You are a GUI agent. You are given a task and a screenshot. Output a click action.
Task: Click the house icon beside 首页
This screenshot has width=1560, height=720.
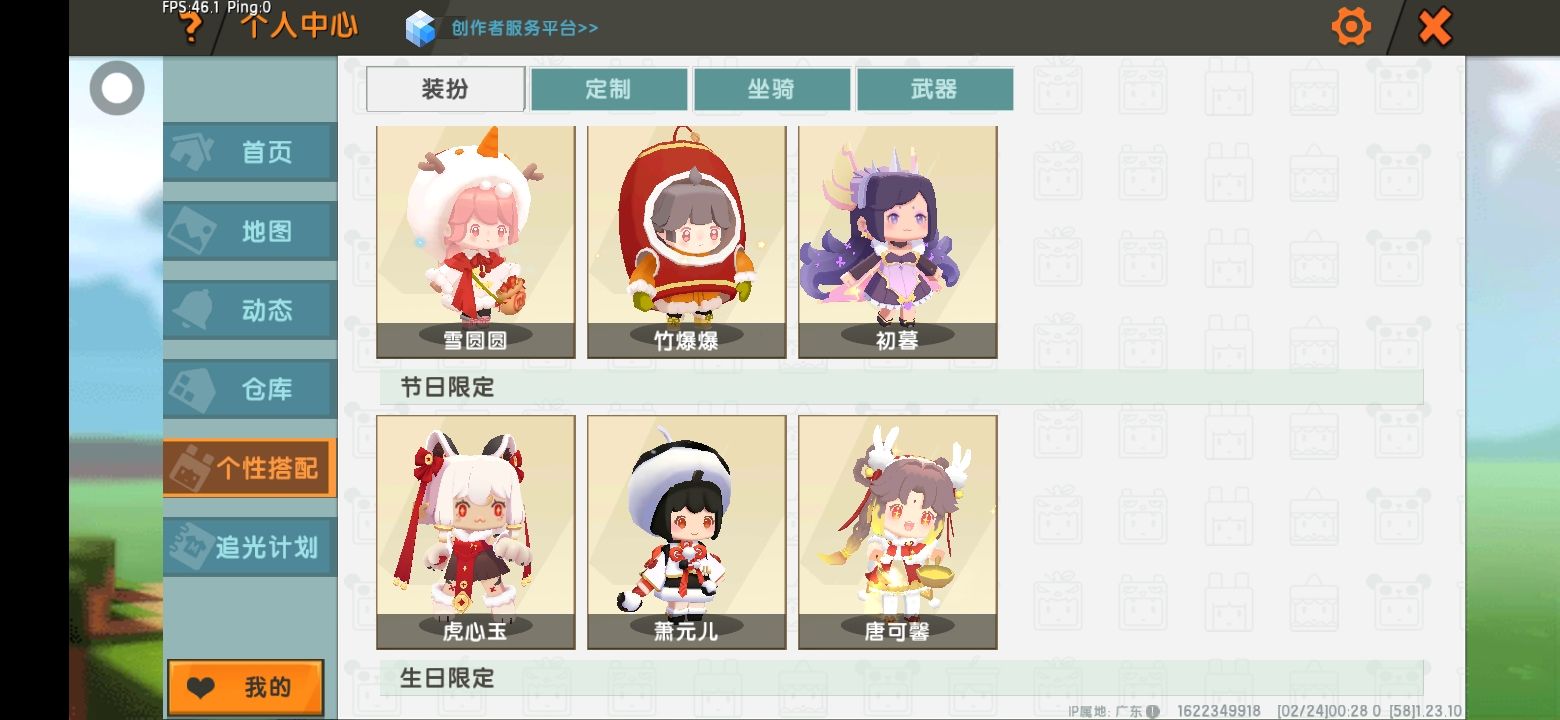192,151
